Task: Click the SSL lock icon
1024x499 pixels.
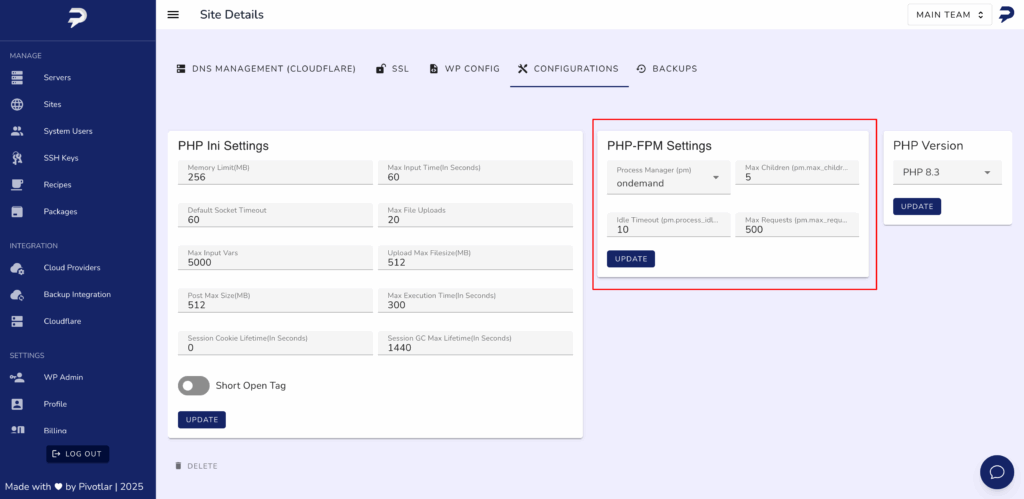Action: pyautogui.click(x=380, y=69)
